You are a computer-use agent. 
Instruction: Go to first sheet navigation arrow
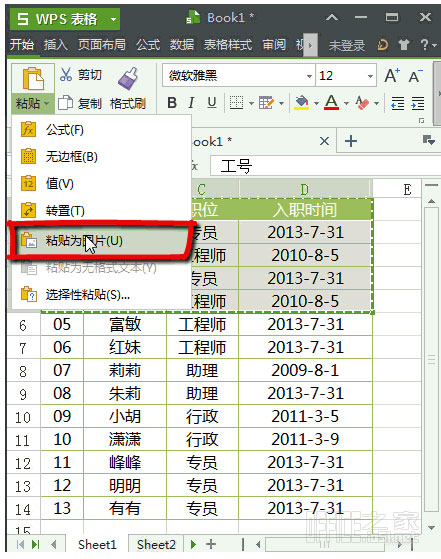pyautogui.click(x=20, y=544)
